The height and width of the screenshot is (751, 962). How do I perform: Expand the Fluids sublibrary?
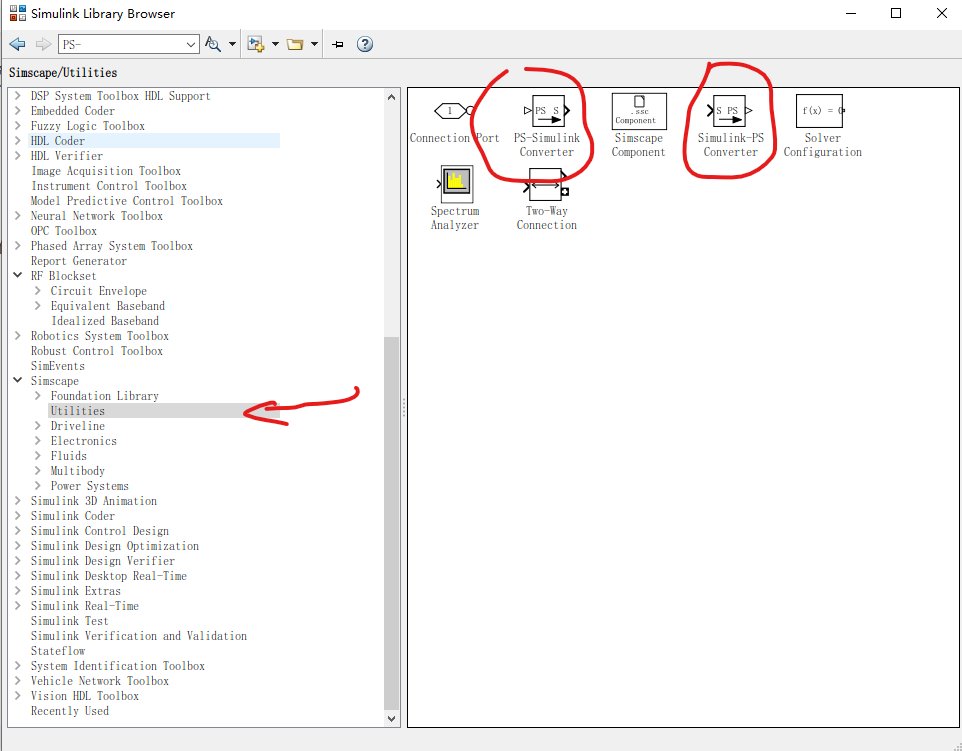pyautogui.click(x=37, y=456)
